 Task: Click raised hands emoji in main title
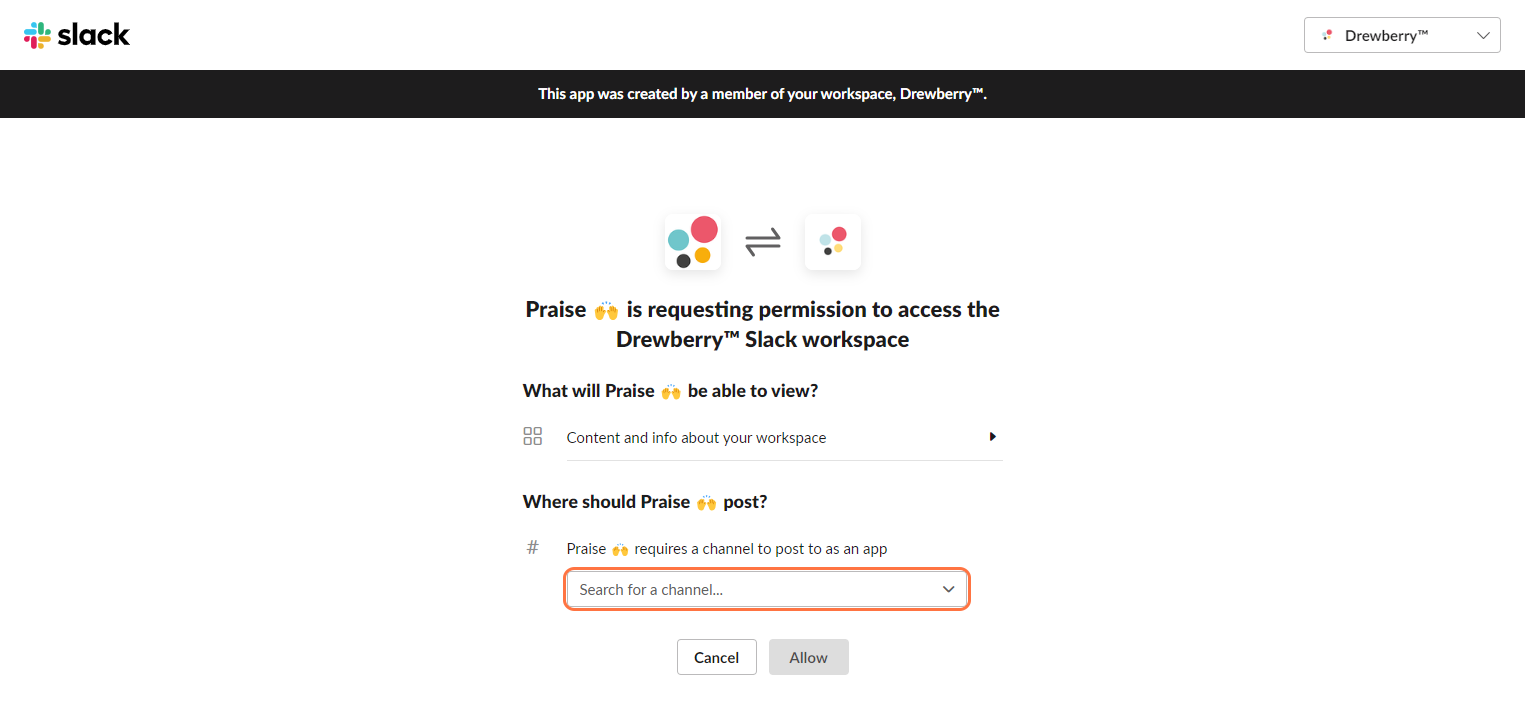(x=606, y=310)
